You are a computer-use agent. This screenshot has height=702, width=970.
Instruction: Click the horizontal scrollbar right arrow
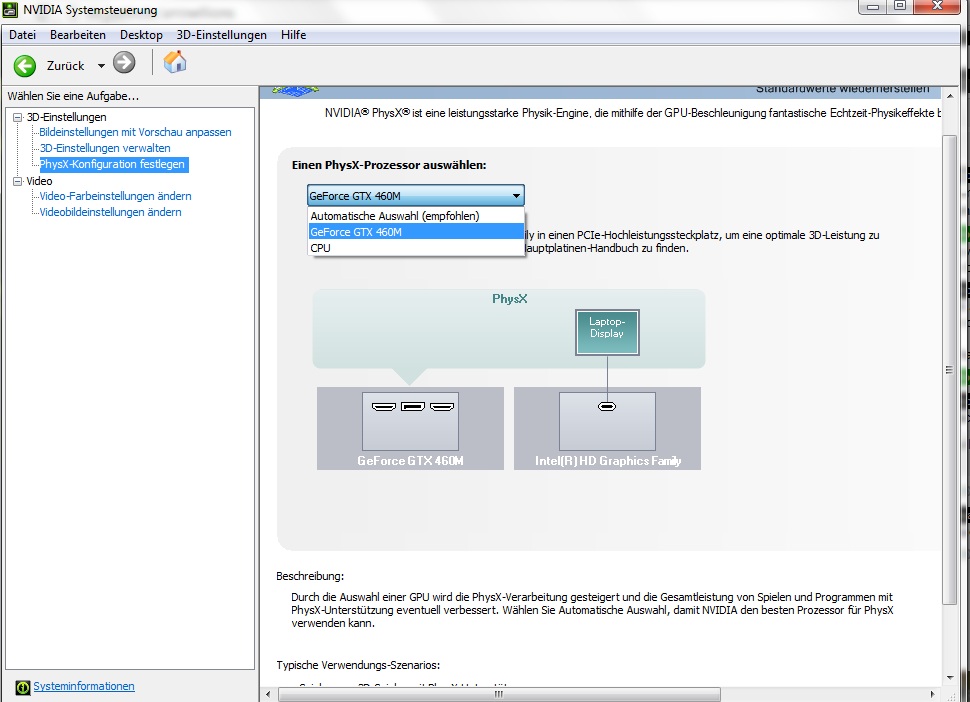[933, 694]
